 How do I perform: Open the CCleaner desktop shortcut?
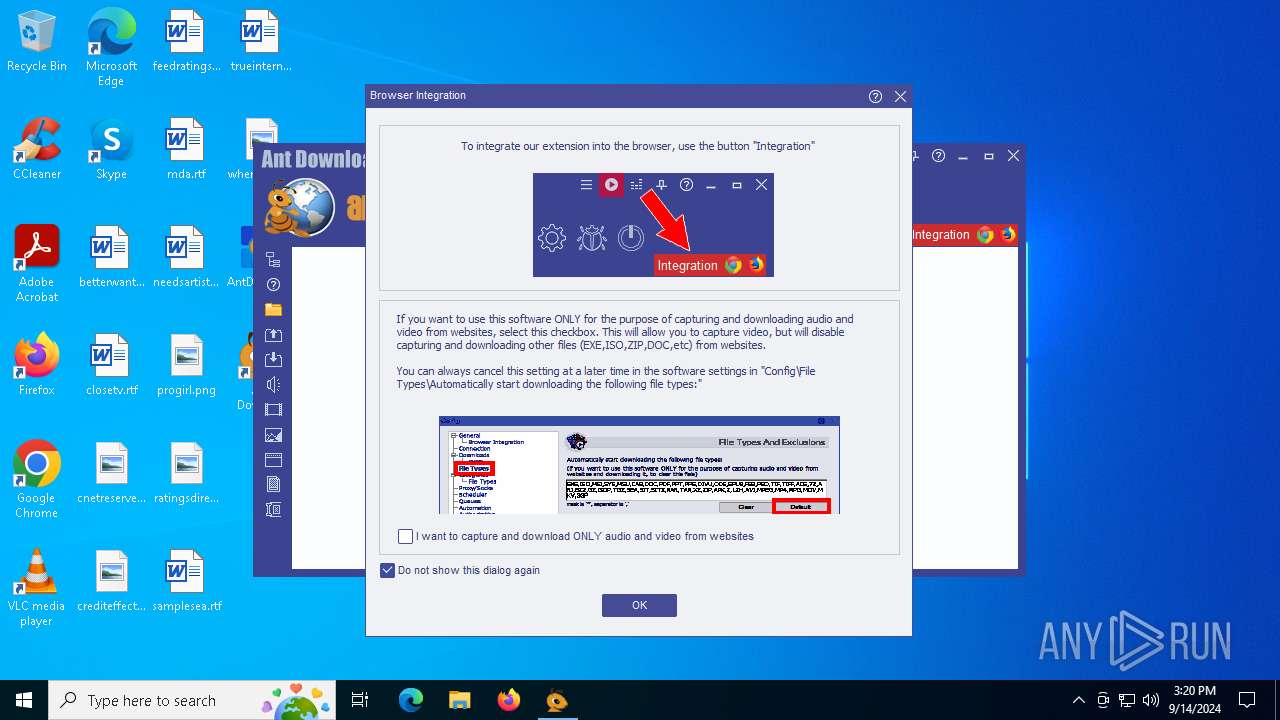(x=37, y=150)
